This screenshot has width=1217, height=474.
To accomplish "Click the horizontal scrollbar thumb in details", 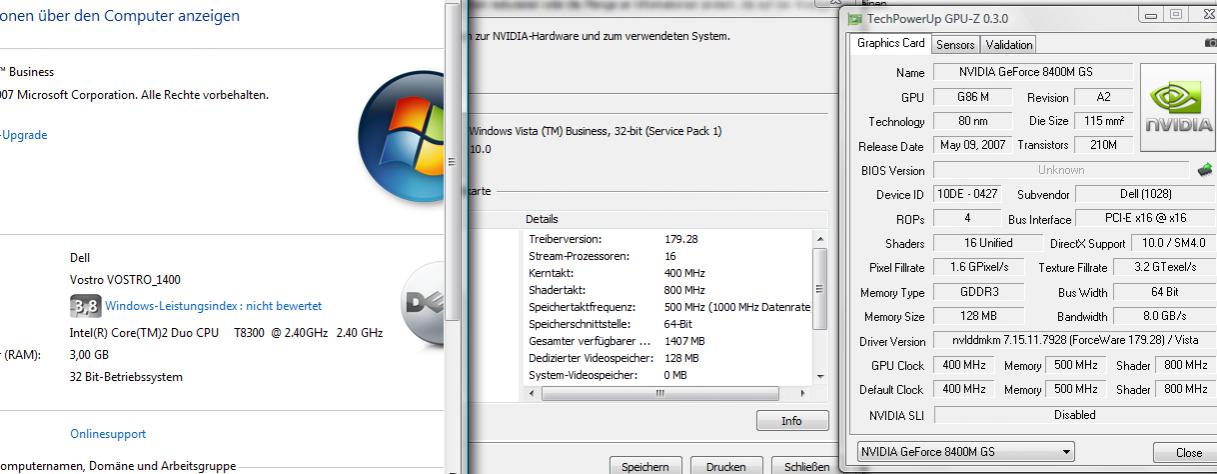I will (660, 393).
